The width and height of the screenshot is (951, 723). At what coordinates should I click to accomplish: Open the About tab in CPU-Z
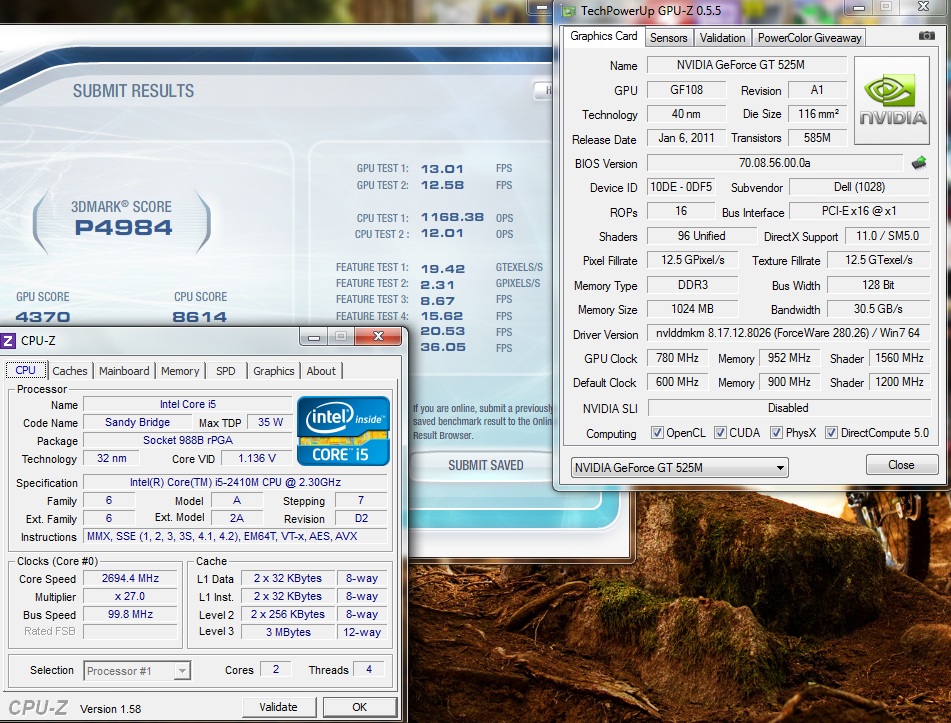tap(321, 371)
